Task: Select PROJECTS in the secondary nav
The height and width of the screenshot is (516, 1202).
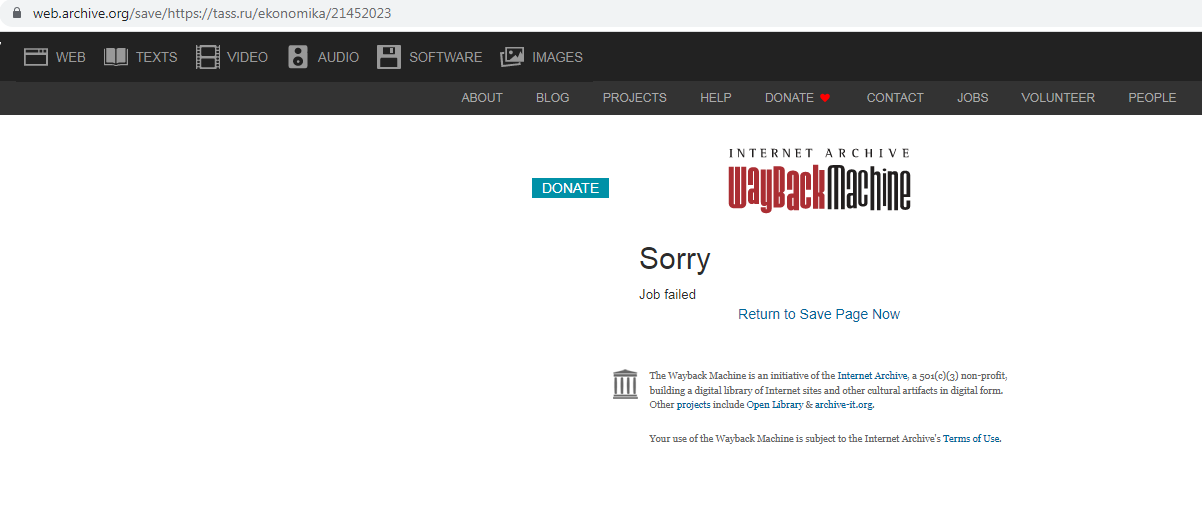Action: [635, 98]
